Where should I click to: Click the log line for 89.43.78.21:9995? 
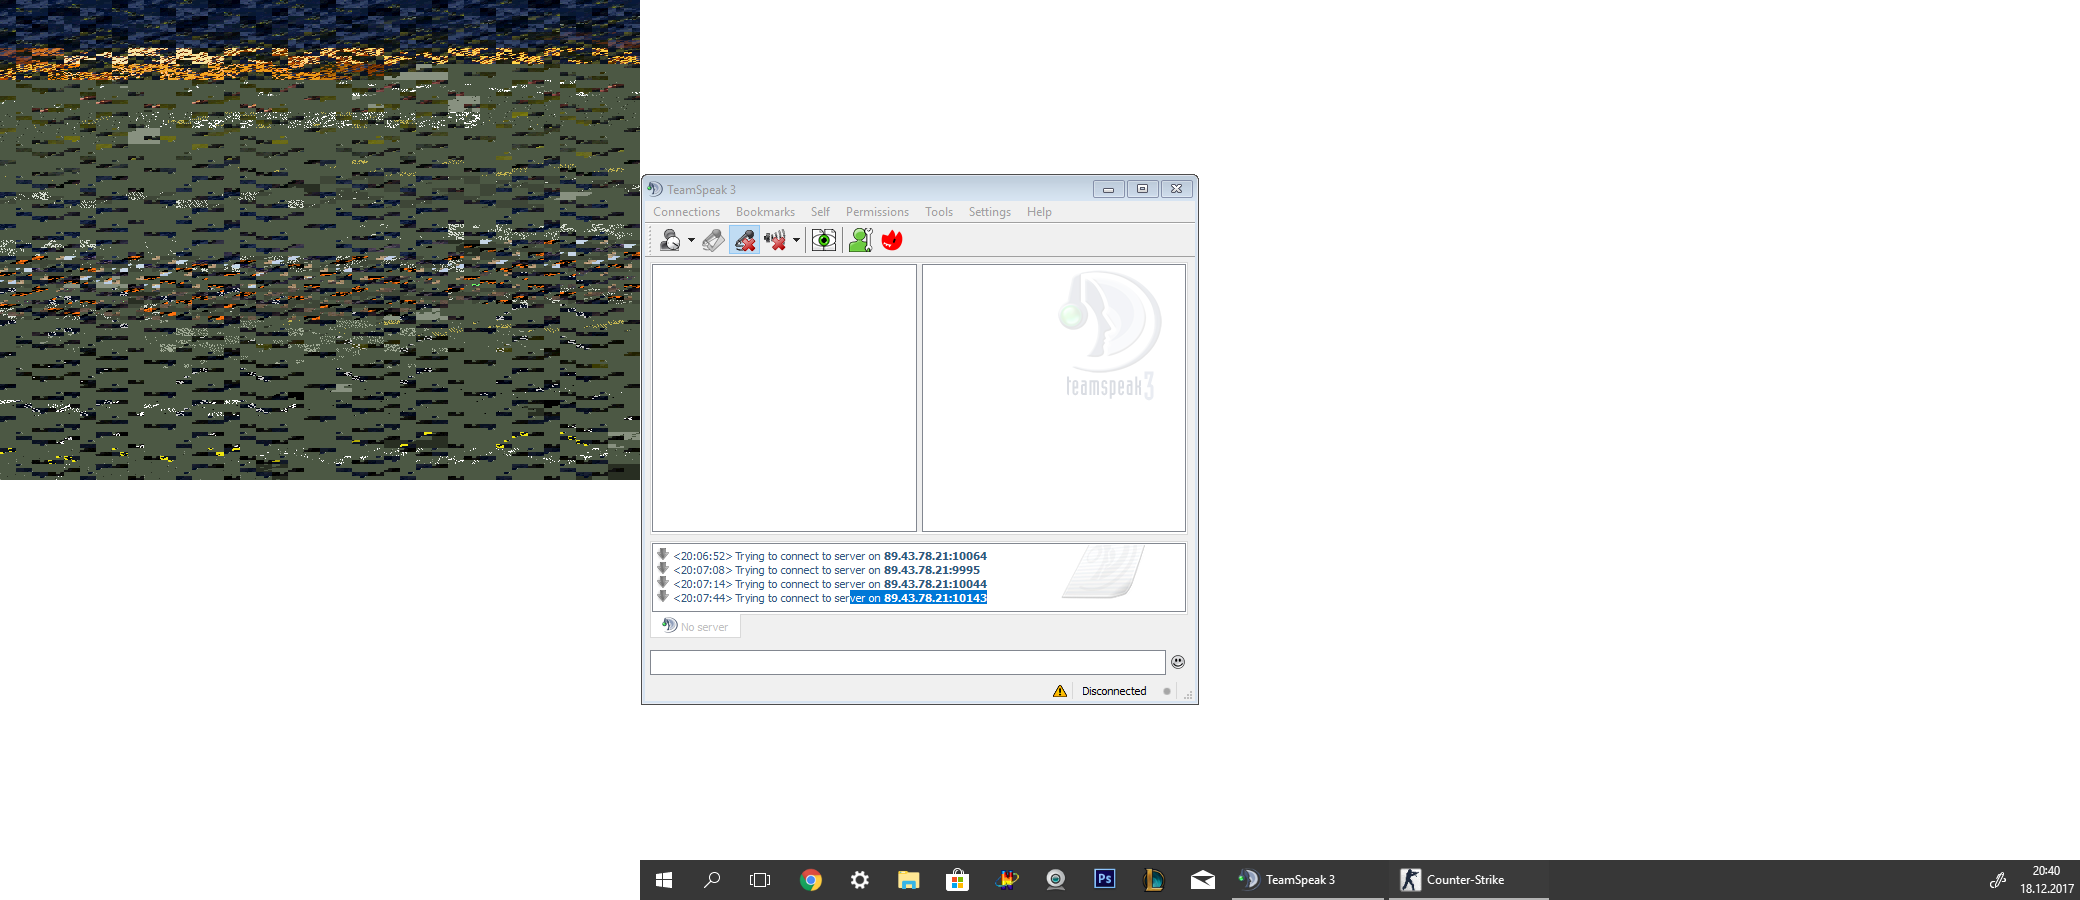click(x=827, y=570)
